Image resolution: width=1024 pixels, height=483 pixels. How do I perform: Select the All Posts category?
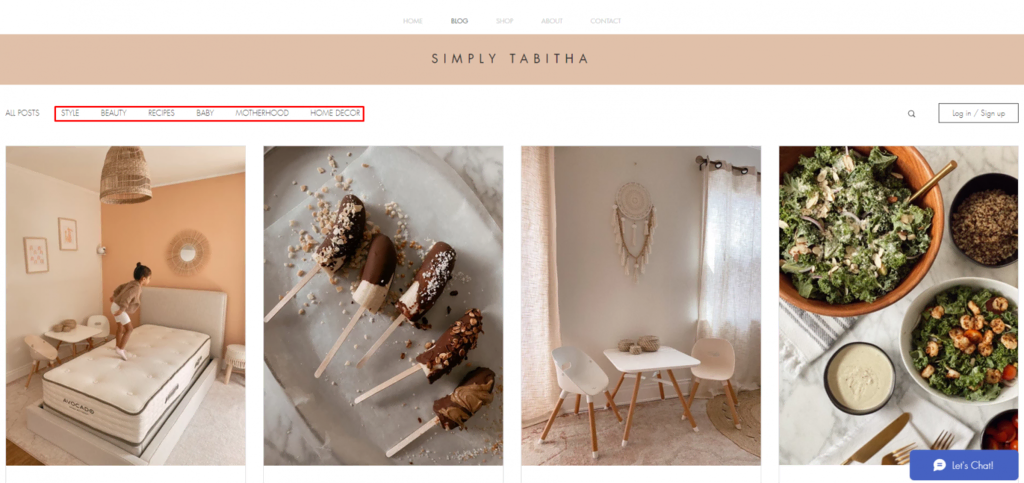coord(23,113)
